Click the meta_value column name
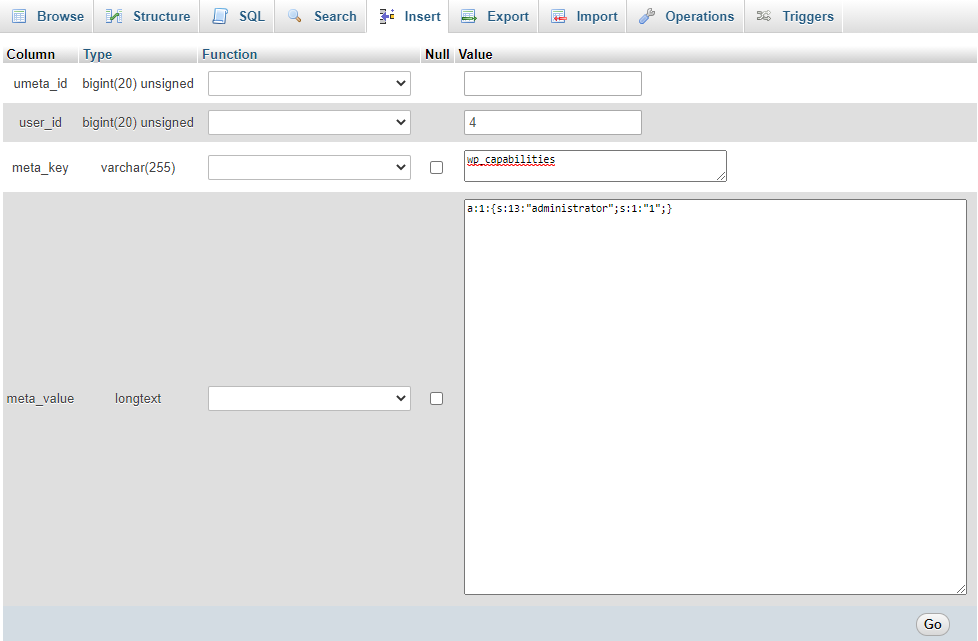Image resolution: width=978 pixels, height=641 pixels. tap(41, 398)
